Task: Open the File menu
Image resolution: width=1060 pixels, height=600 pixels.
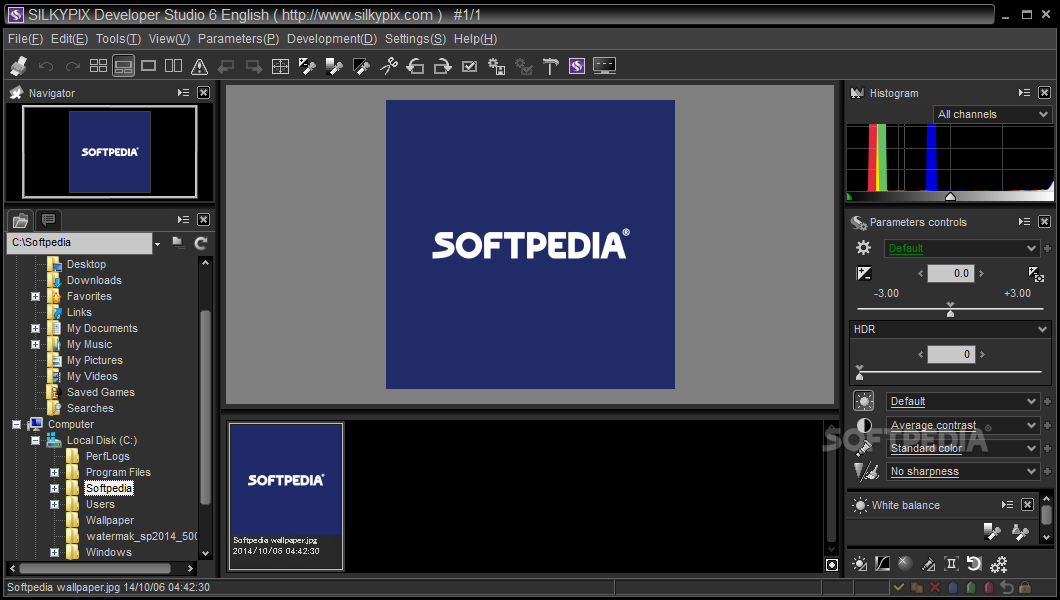Action: (x=25, y=39)
